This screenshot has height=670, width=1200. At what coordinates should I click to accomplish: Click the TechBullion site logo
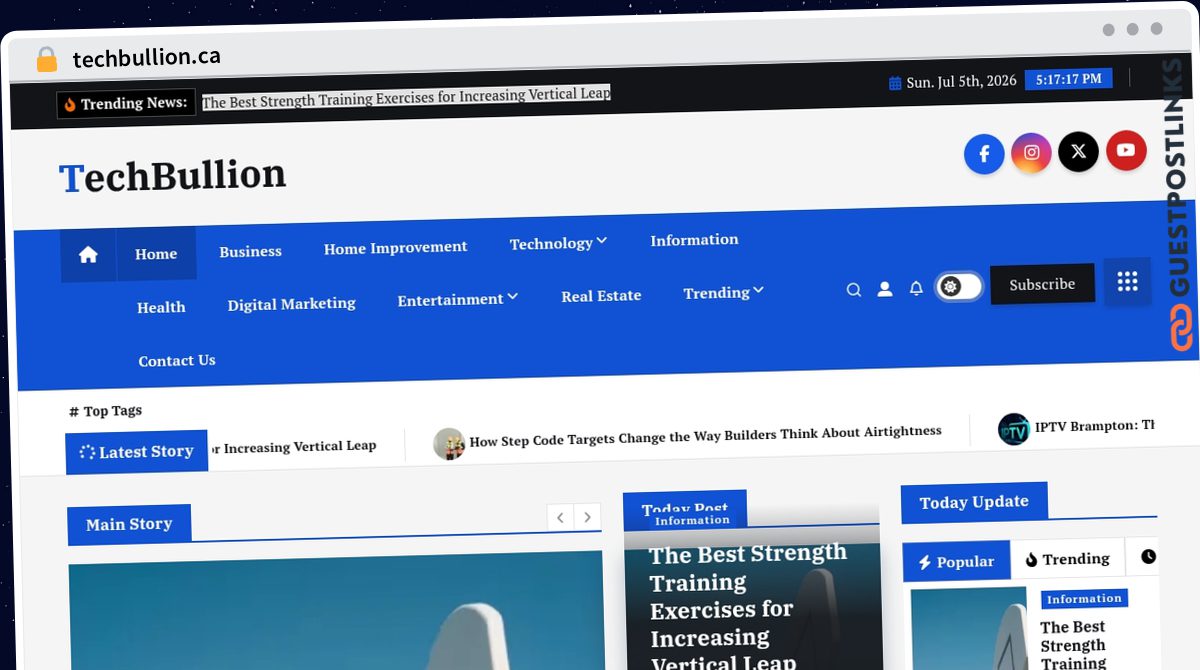pyautogui.click(x=172, y=176)
